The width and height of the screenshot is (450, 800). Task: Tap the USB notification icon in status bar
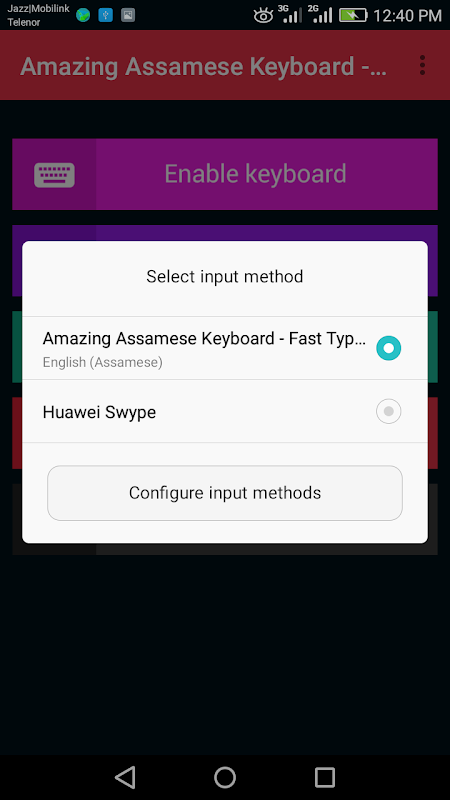point(106,15)
